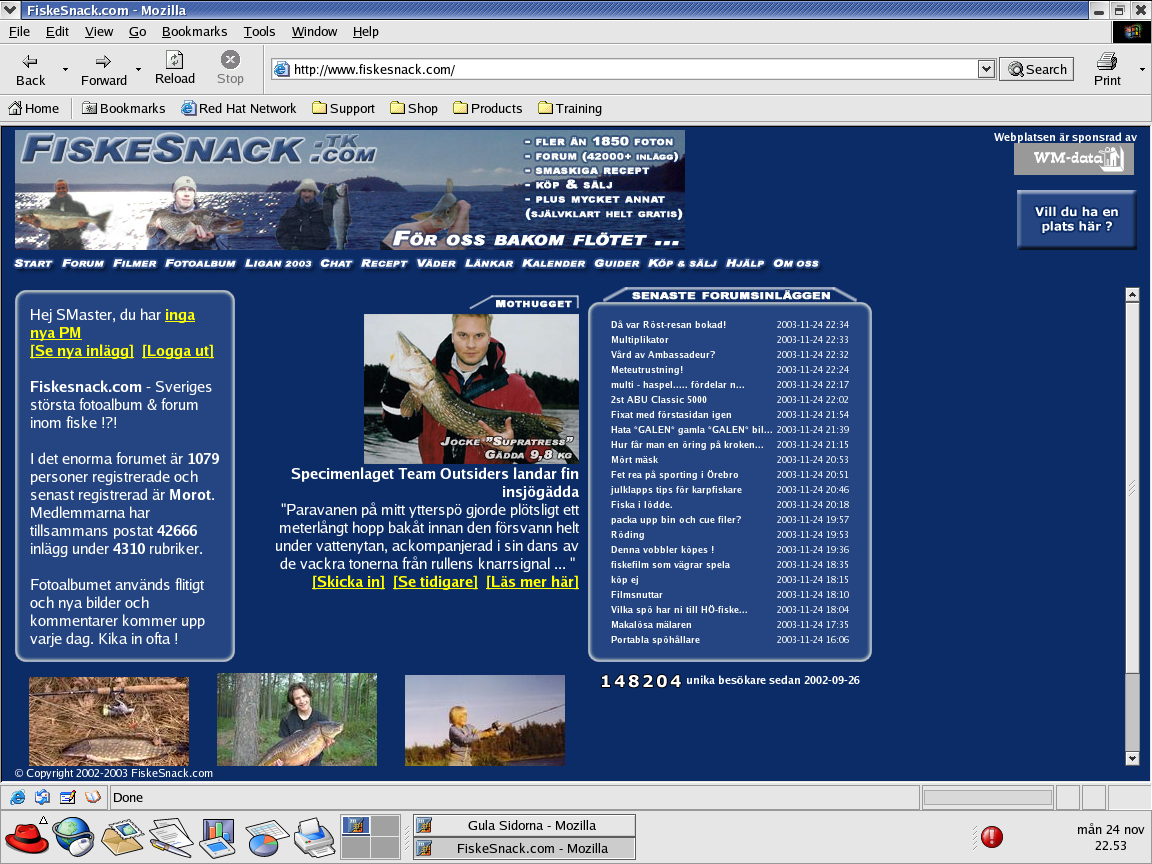Launch the globe web browser icon in panel

tap(73, 837)
